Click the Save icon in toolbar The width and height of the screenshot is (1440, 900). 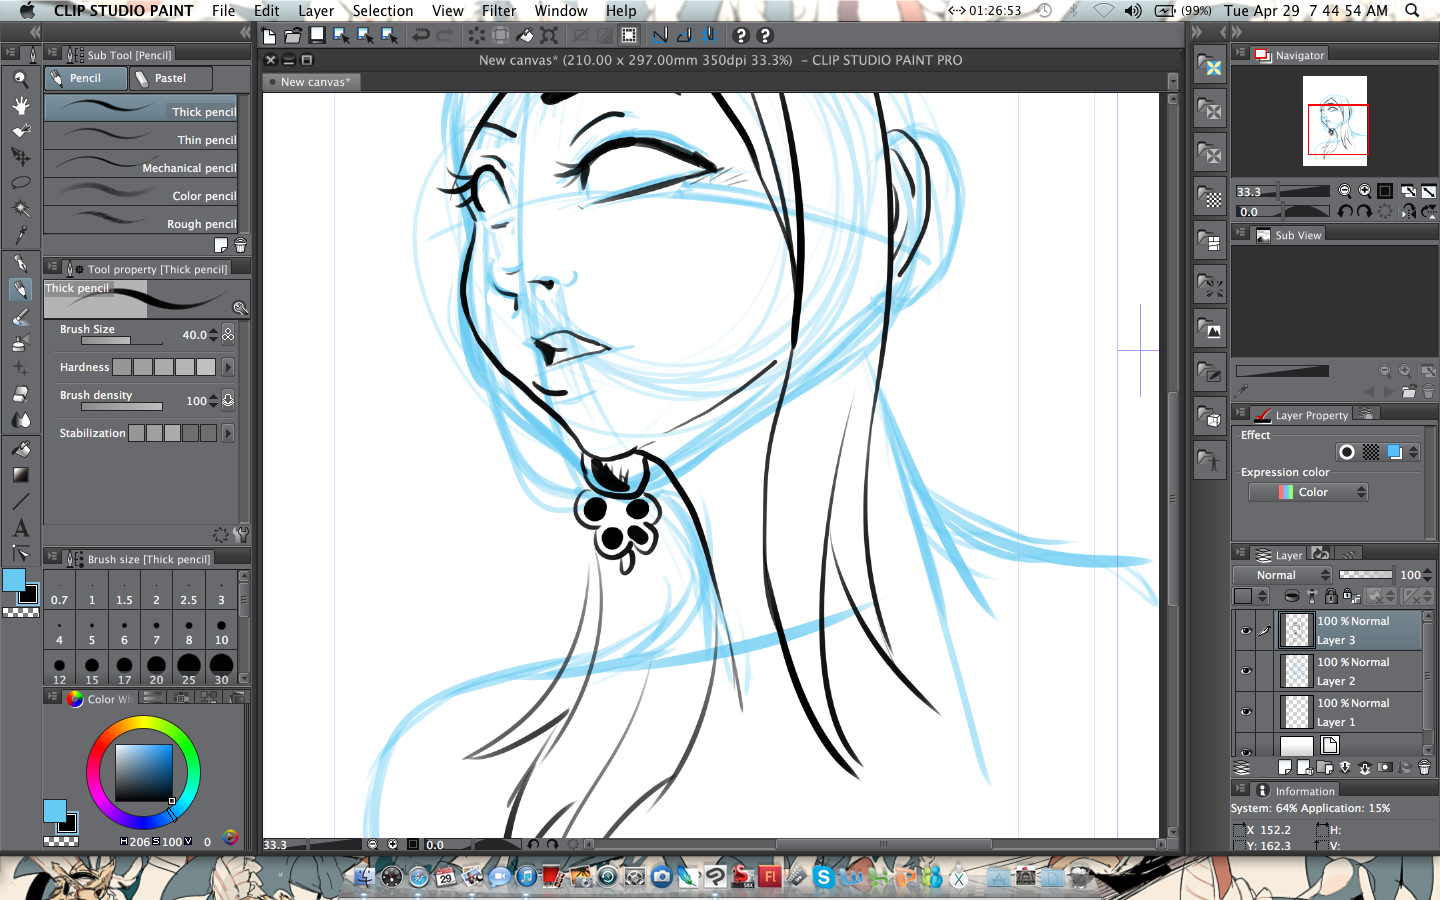[x=317, y=35]
